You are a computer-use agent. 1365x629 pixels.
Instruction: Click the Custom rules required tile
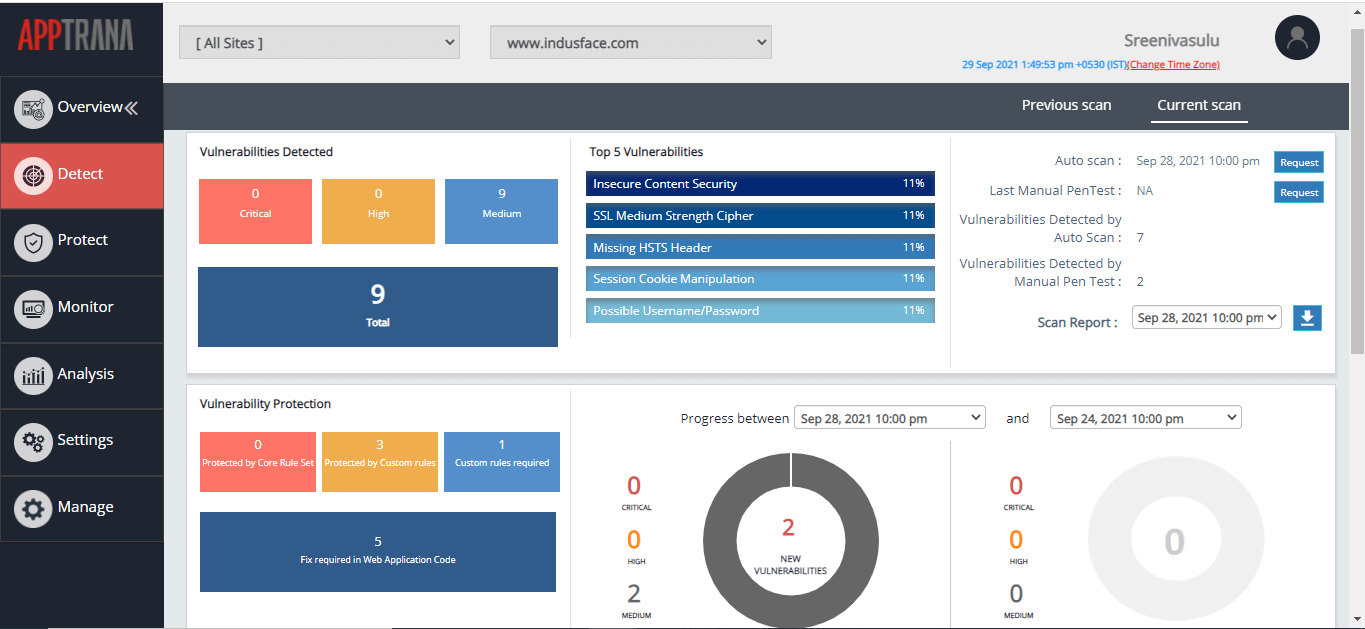pyautogui.click(x=502, y=462)
